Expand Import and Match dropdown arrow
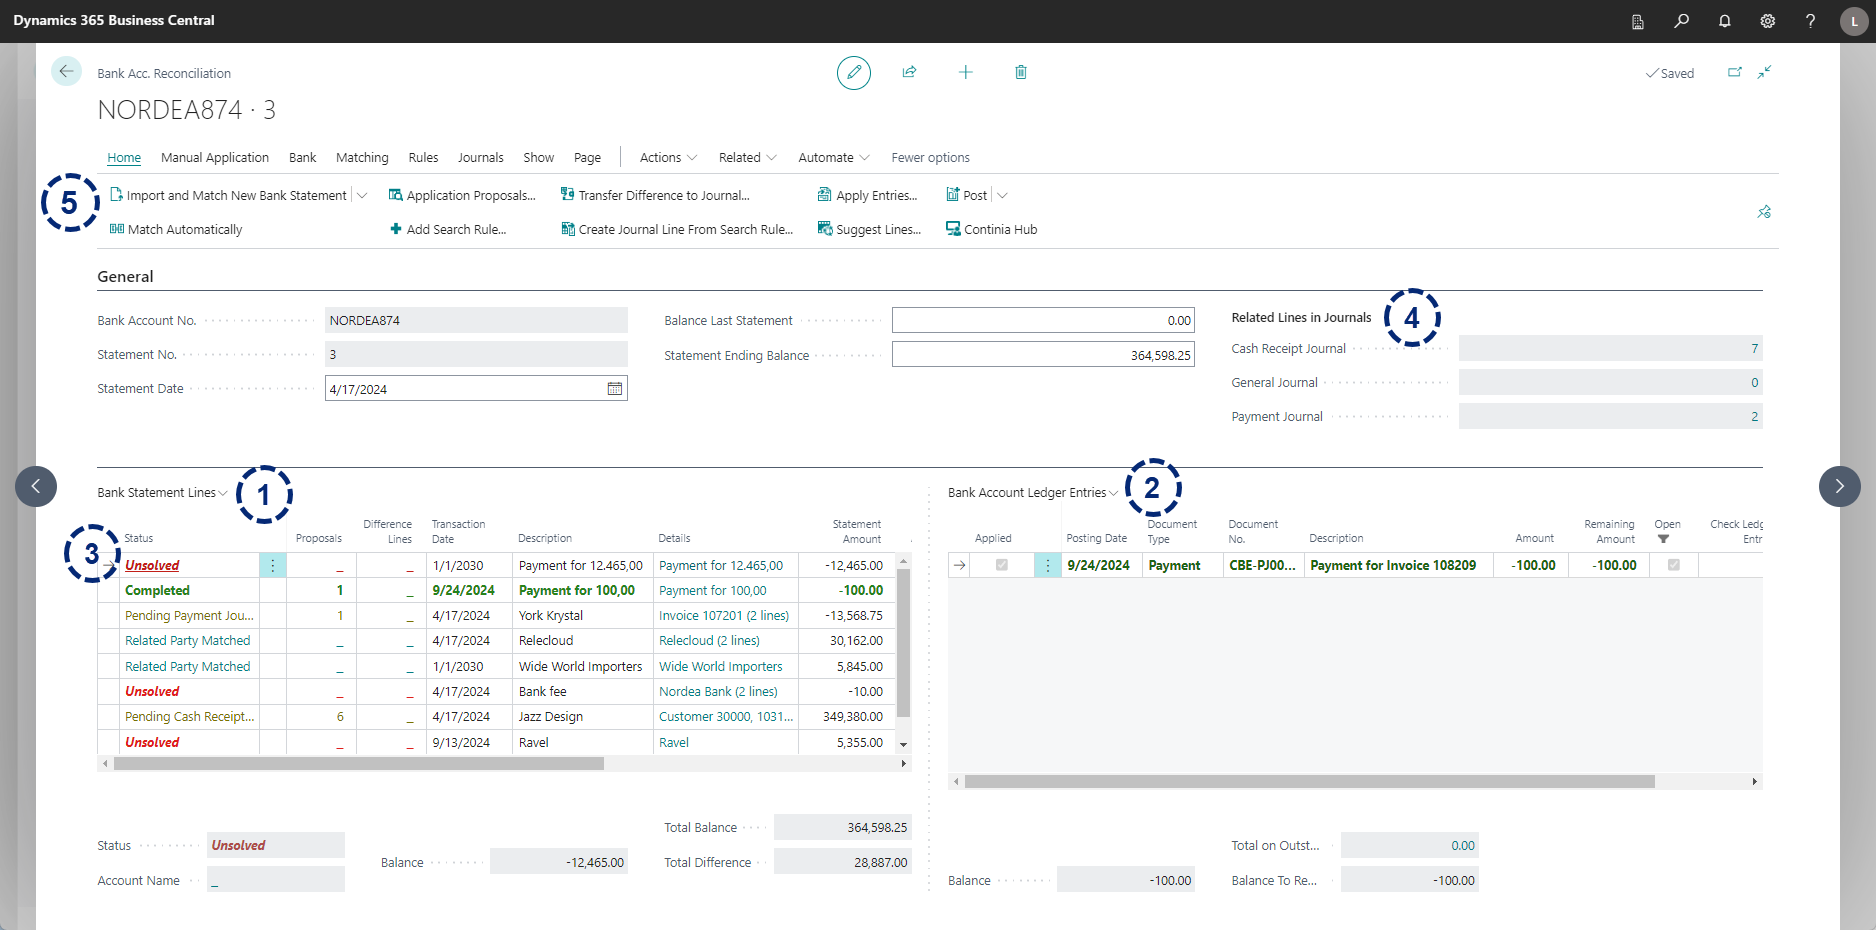 pyautogui.click(x=362, y=195)
